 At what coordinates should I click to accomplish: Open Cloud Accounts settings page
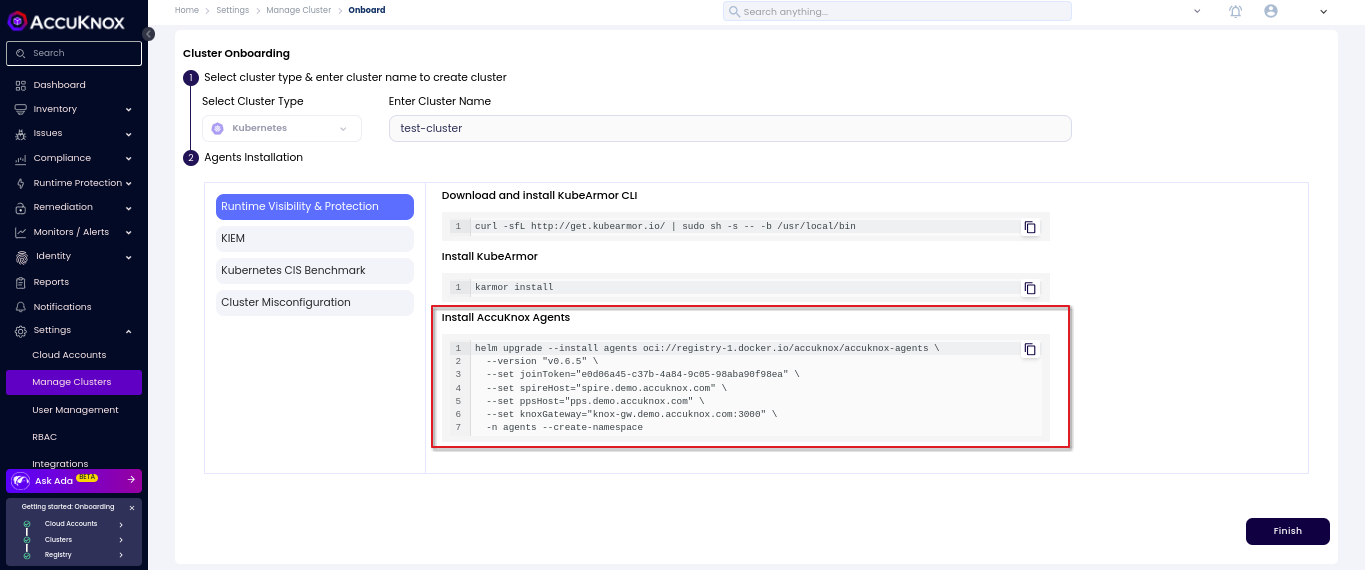pos(69,355)
